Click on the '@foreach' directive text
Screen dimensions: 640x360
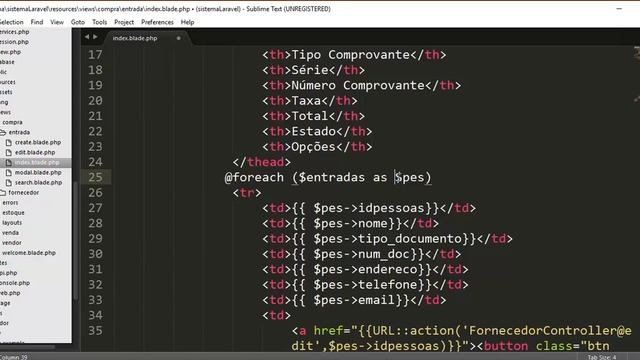(254, 178)
